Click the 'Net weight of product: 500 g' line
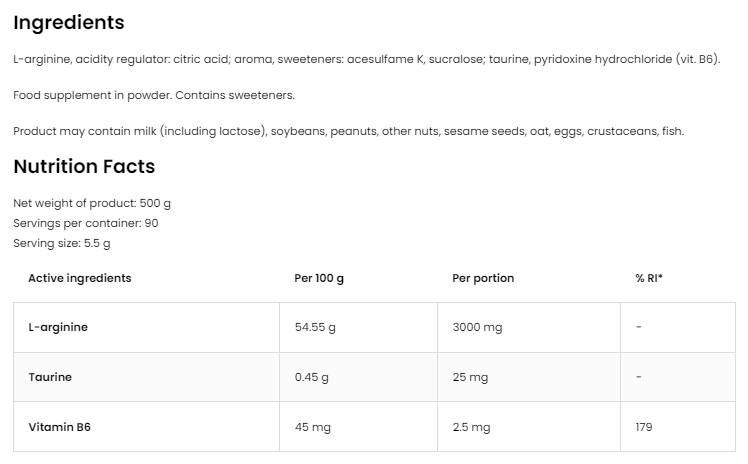This screenshot has width=748, height=464. (92, 203)
